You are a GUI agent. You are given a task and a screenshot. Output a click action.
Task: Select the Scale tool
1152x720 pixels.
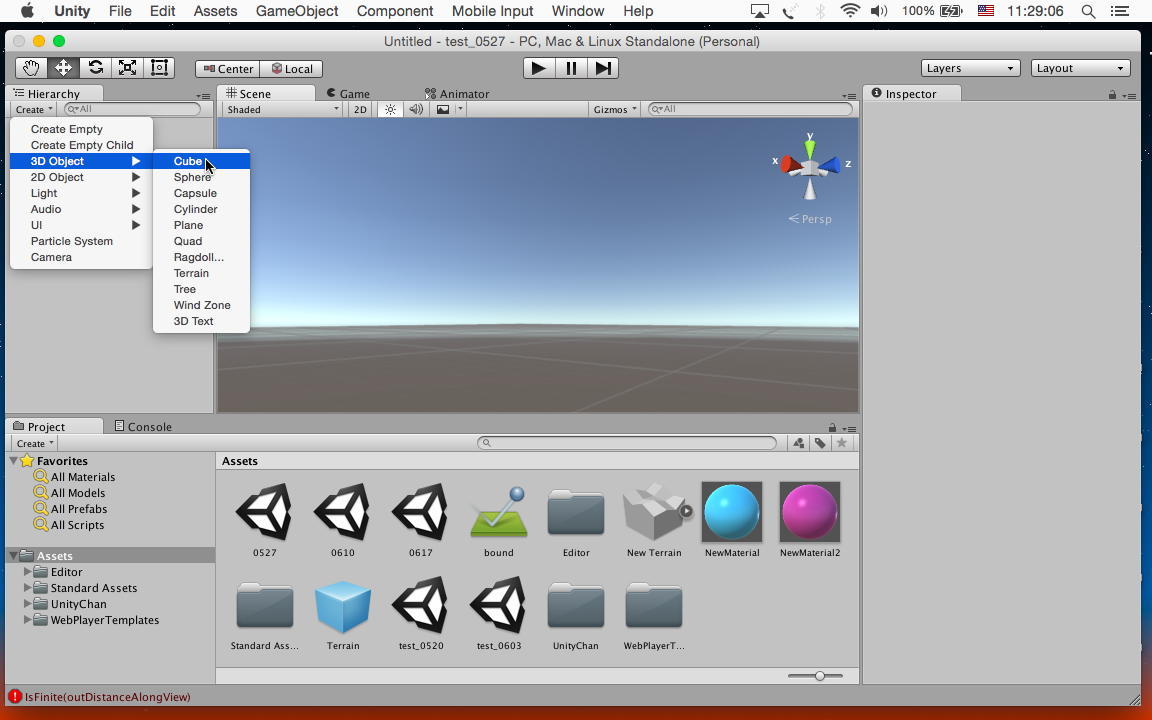(x=127, y=68)
